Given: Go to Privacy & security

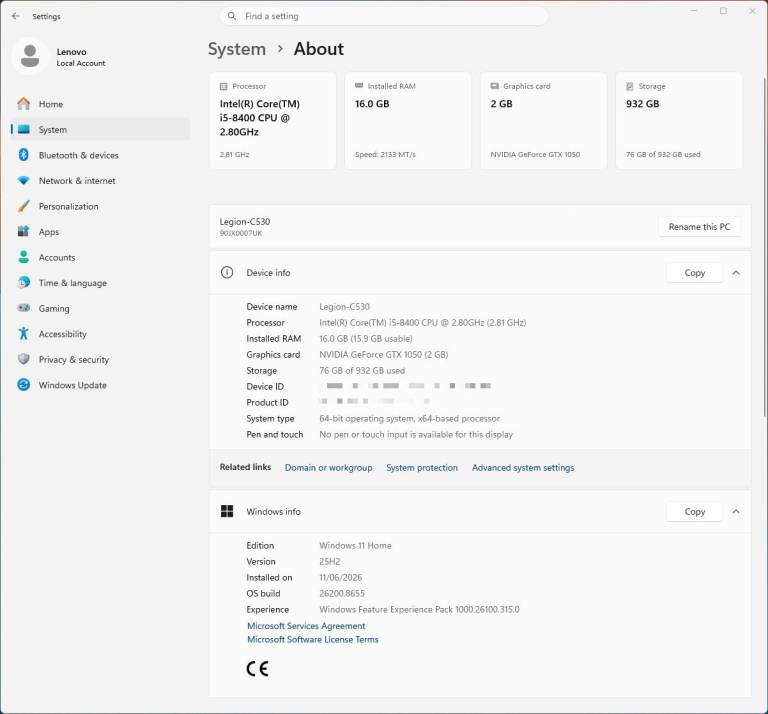Looking at the screenshot, I should tap(100, 359).
